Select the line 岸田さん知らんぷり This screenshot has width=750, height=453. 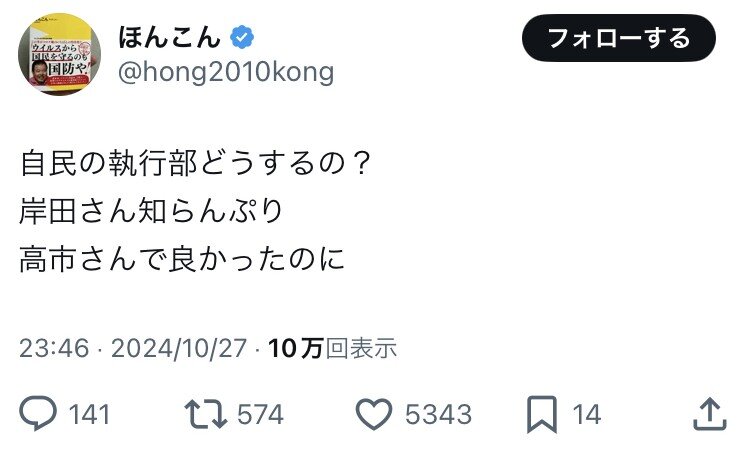click(x=151, y=211)
